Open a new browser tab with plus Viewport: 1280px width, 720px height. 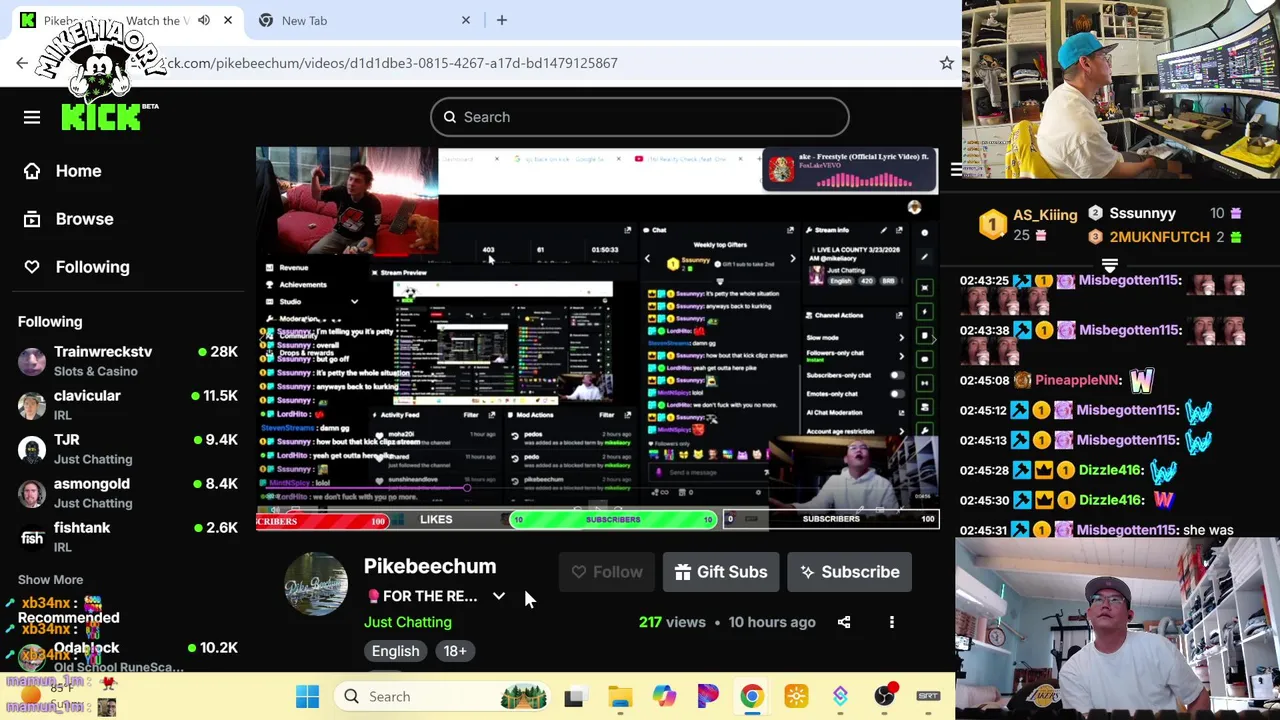point(502,20)
